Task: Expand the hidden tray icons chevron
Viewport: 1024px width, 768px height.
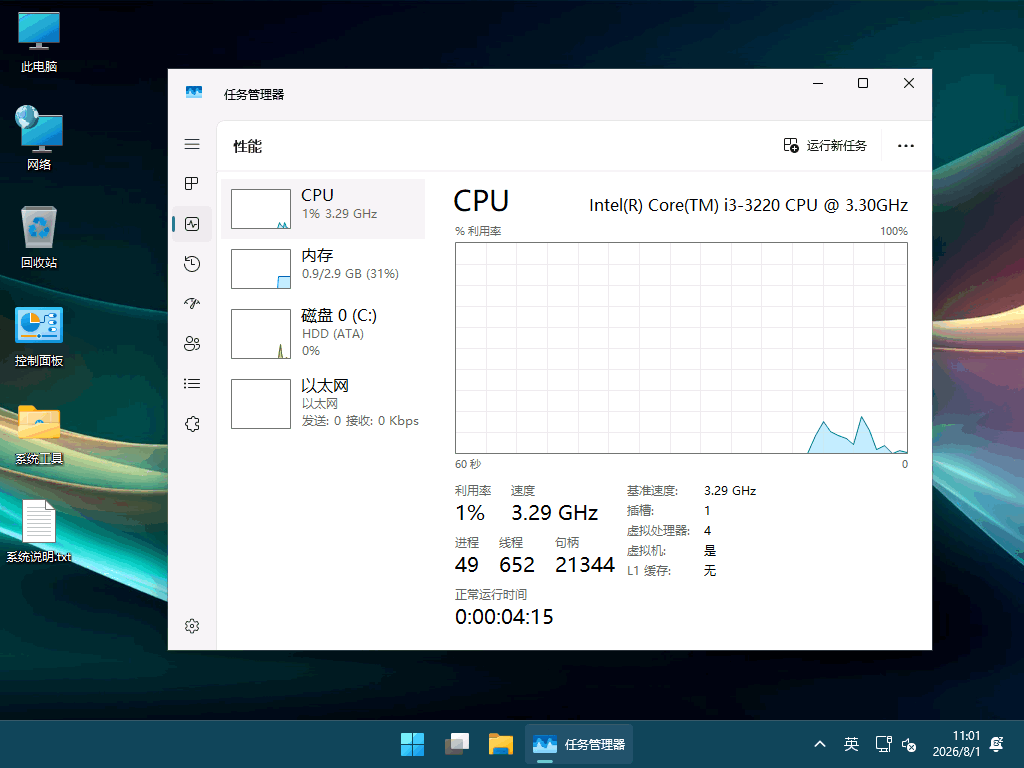Action: tap(820, 744)
